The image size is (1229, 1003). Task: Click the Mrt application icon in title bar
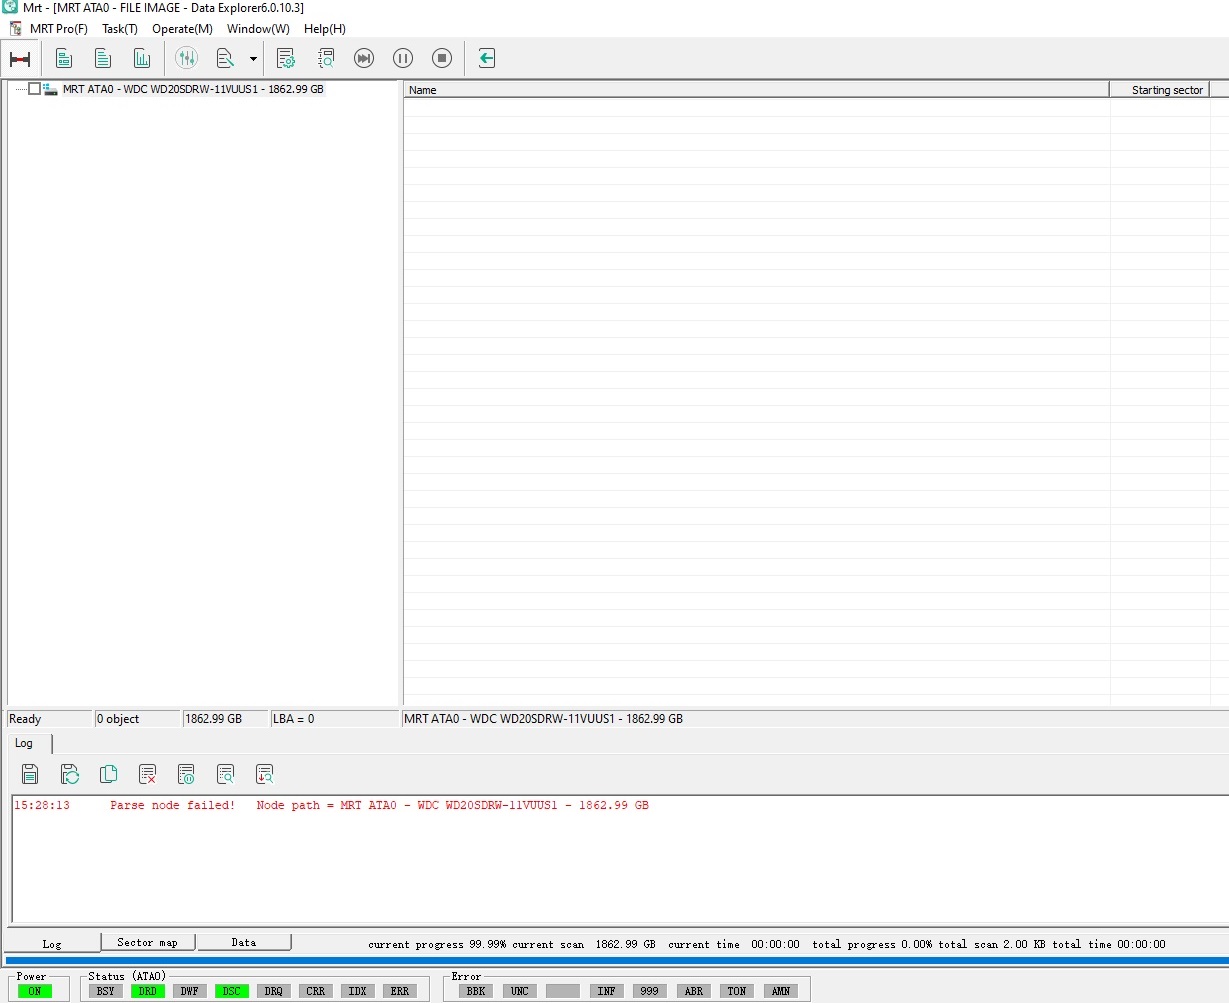coord(10,7)
